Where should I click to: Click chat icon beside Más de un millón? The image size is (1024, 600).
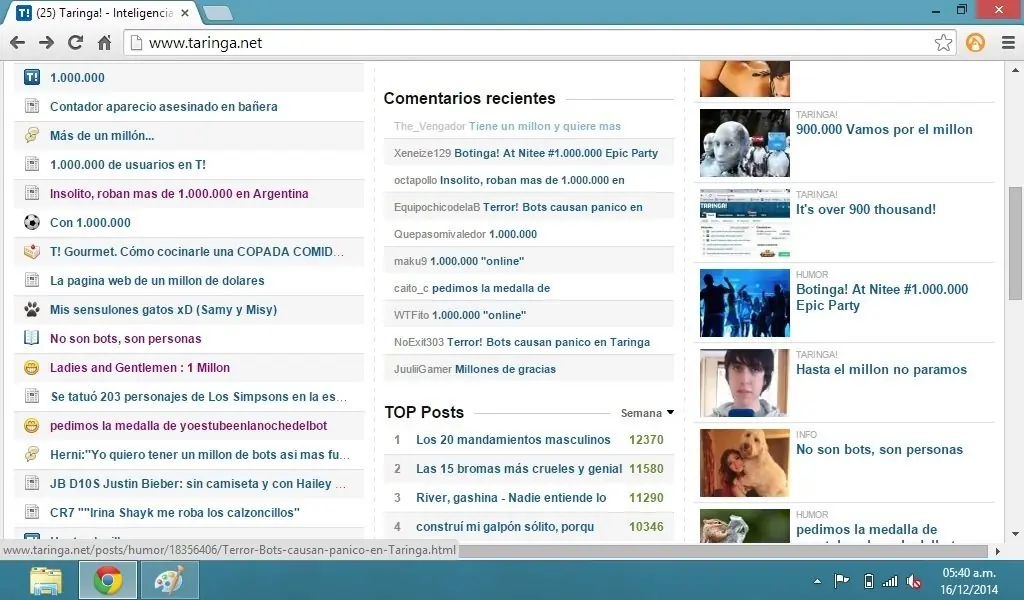pos(31,135)
